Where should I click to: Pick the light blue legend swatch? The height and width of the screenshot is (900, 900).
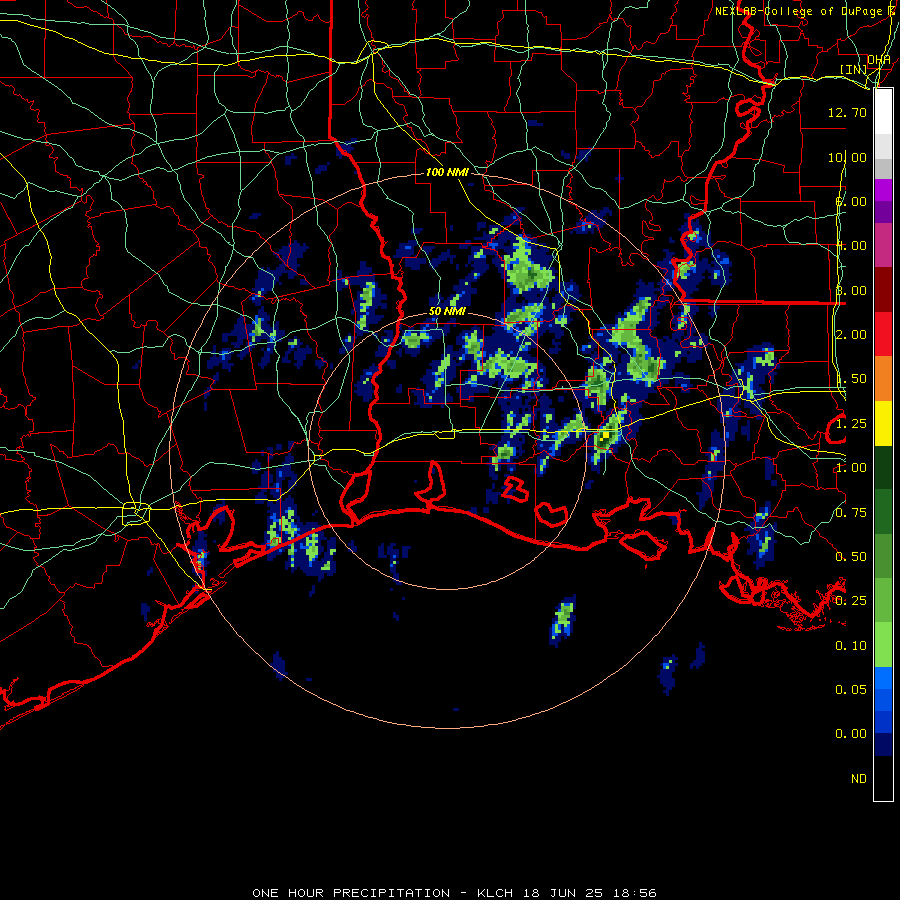(x=883, y=678)
